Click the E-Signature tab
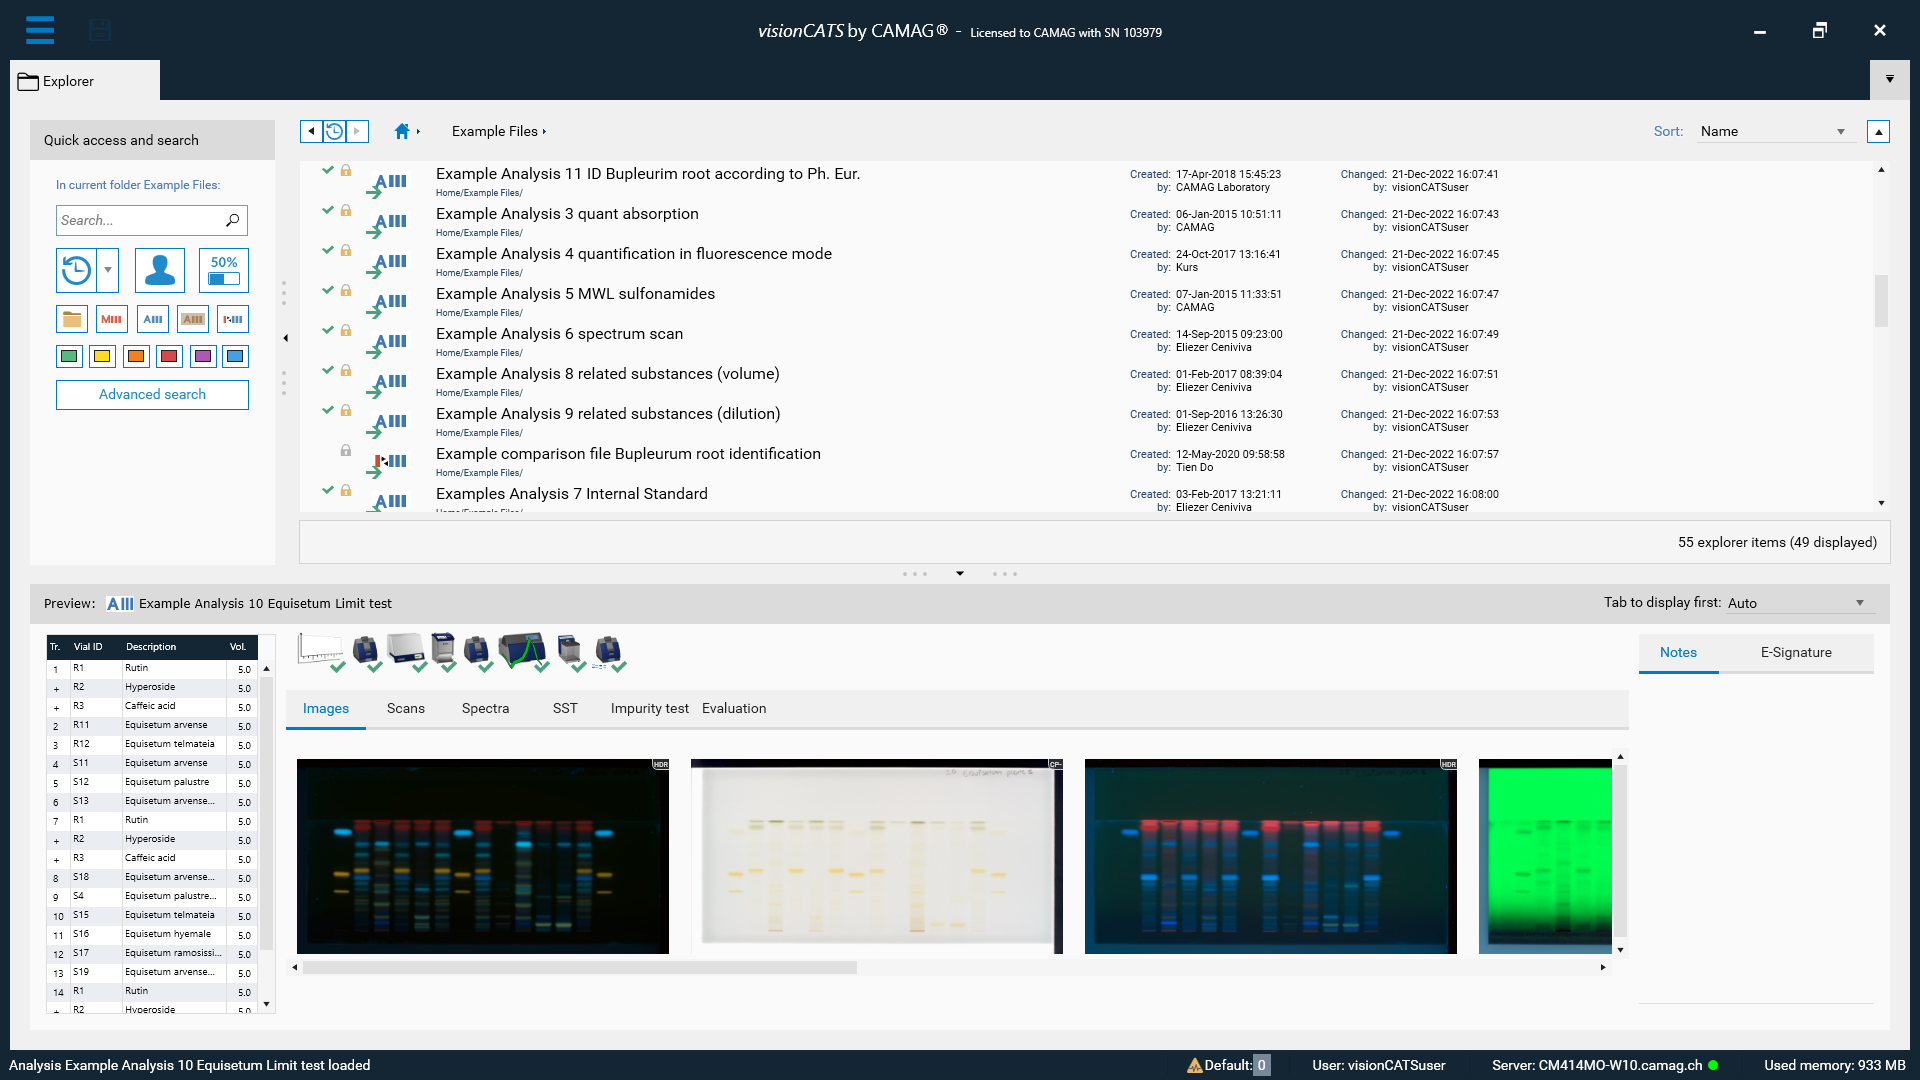The height and width of the screenshot is (1080, 1920). click(1796, 651)
